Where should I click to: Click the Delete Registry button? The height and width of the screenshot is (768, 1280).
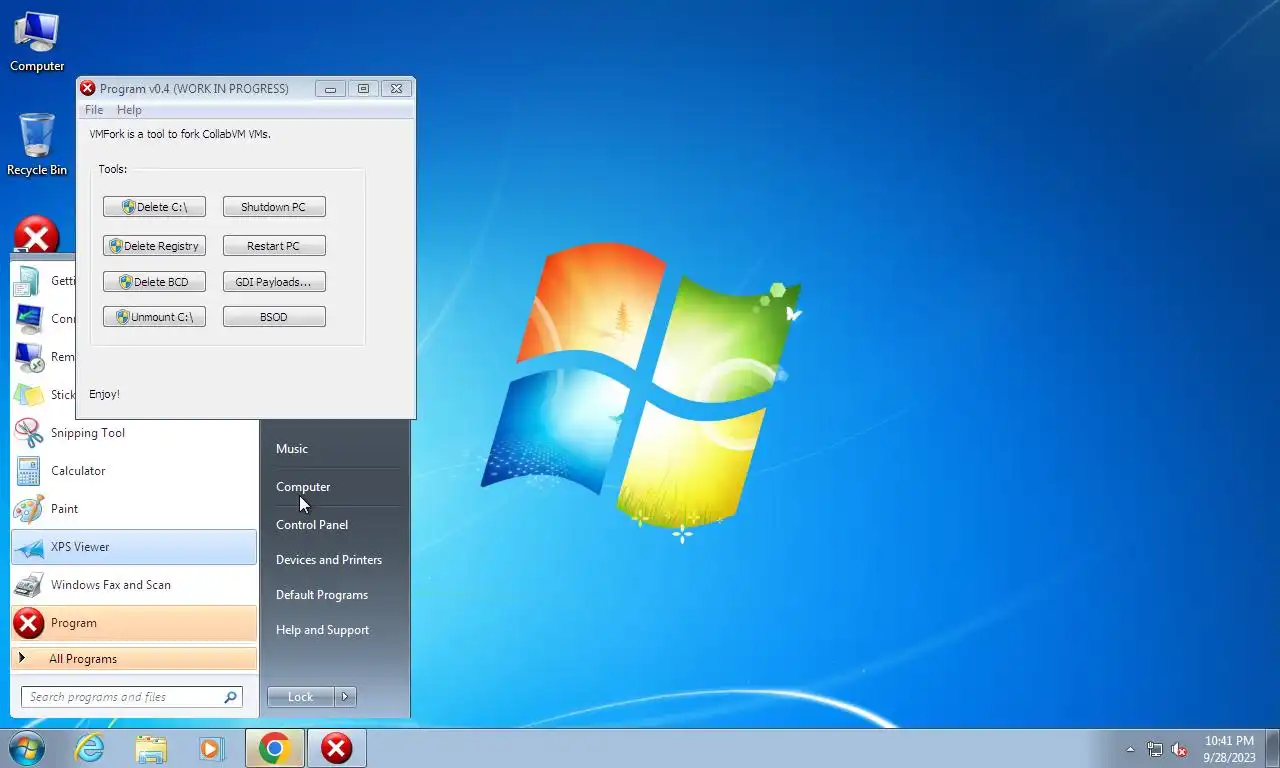pos(154,246)
